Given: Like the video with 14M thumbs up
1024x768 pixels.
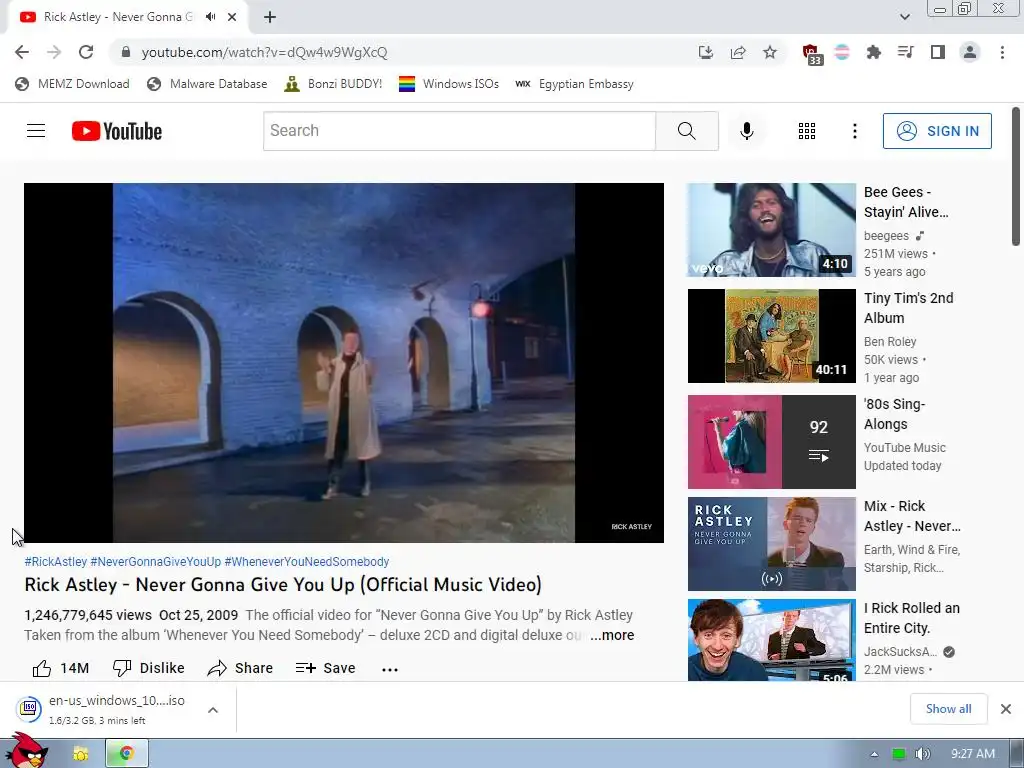Looking at the screenshot, I should pyautogui.click(x=61, y=668).
